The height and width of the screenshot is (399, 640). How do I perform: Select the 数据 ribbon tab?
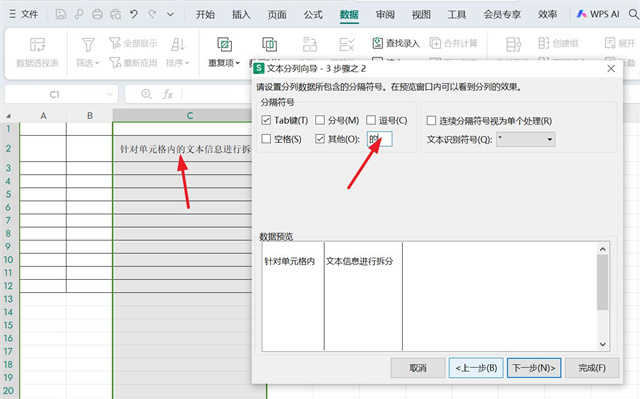point(349,15)
